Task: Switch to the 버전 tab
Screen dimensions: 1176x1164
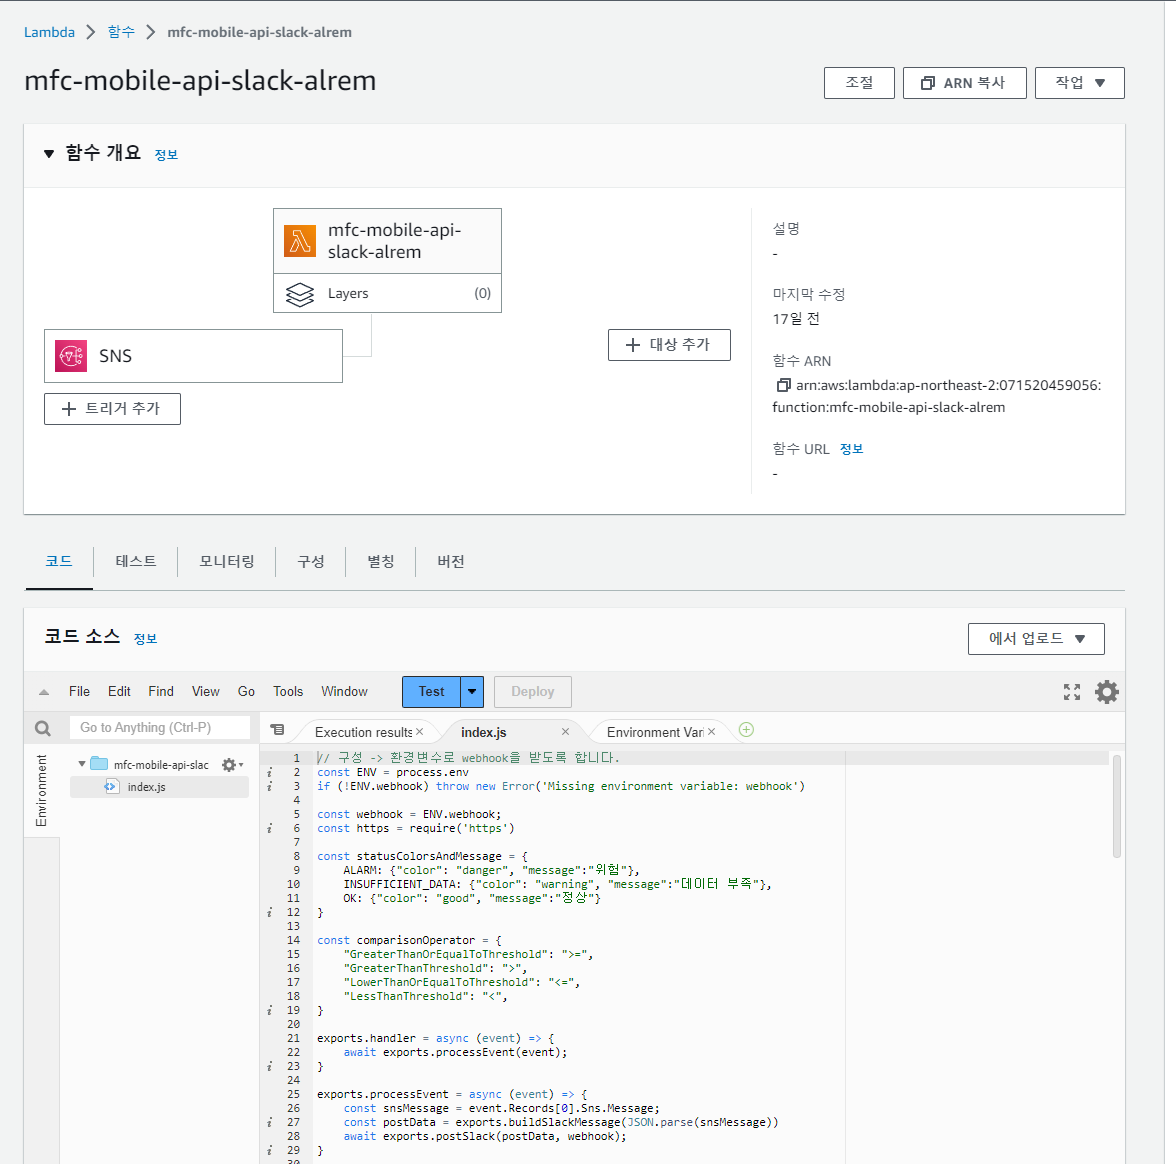Action: tap(451, 561)
